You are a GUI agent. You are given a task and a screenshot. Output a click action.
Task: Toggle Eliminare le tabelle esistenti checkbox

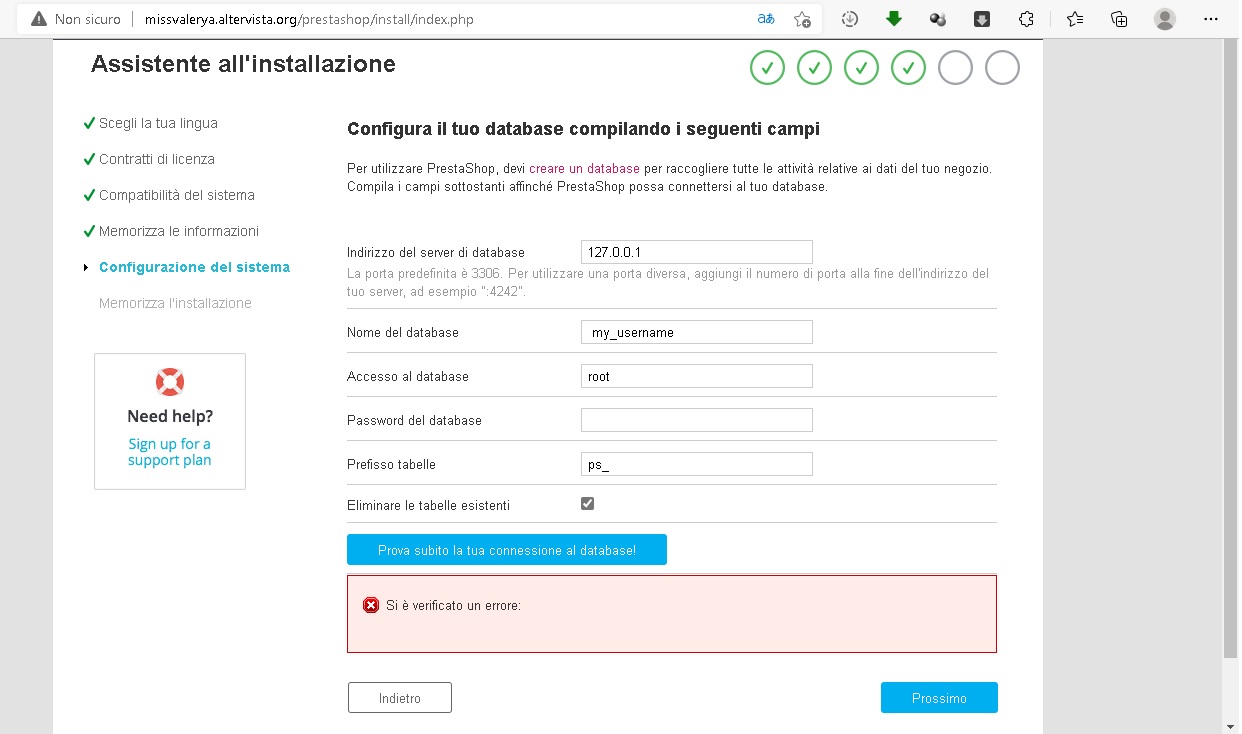[587, 504]
